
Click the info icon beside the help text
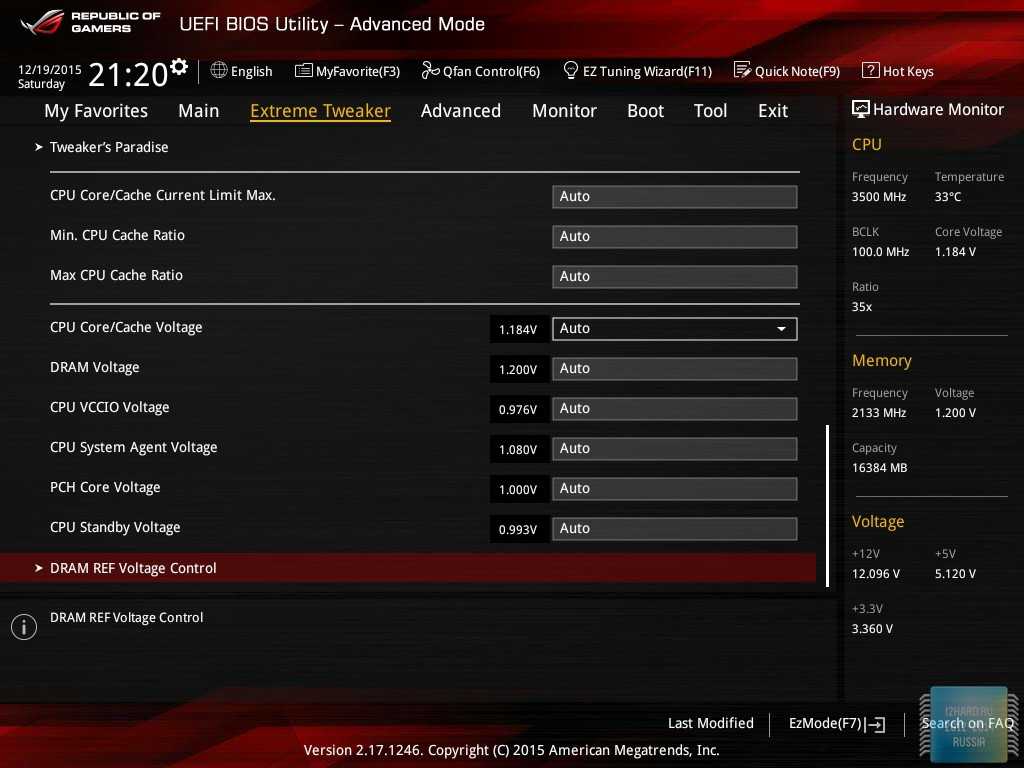[x=24, y=627]
